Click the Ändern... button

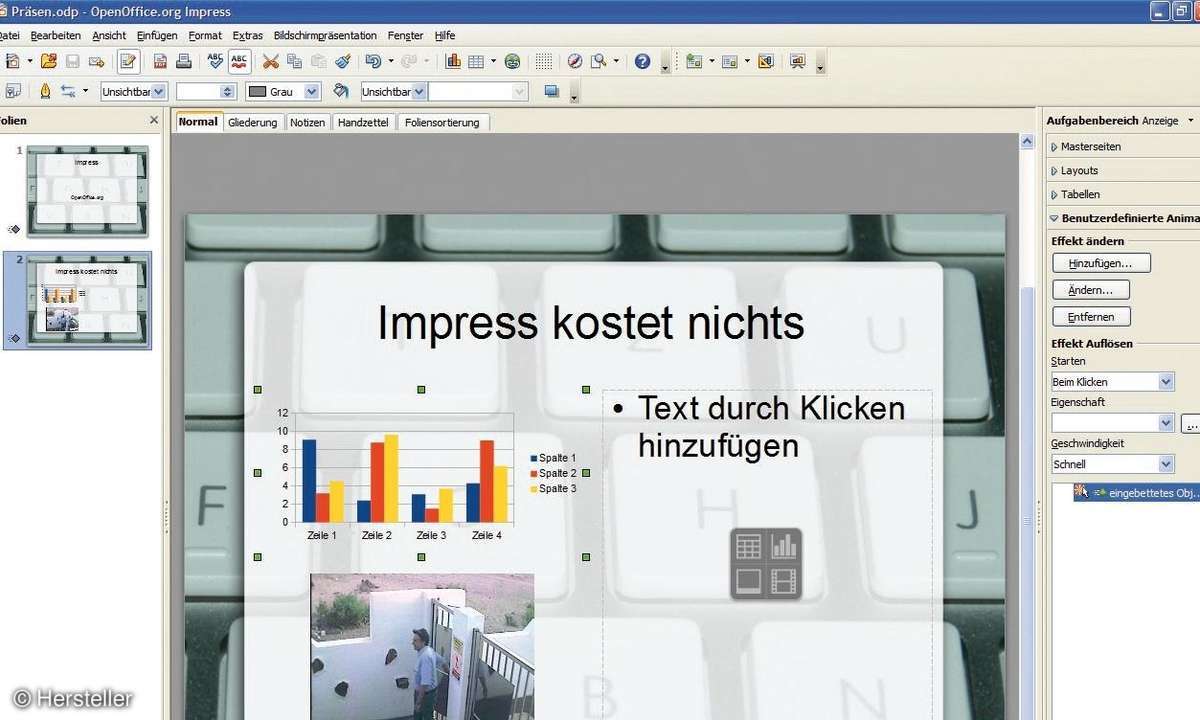click(1091, 290)
